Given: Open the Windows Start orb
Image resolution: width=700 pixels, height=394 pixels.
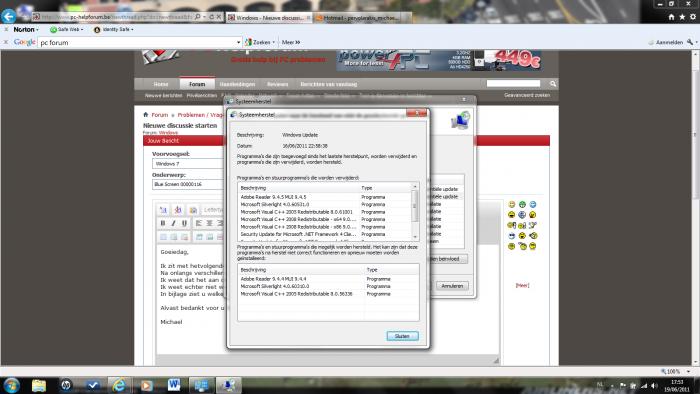Looking at the screenshot, I should 11,385.
